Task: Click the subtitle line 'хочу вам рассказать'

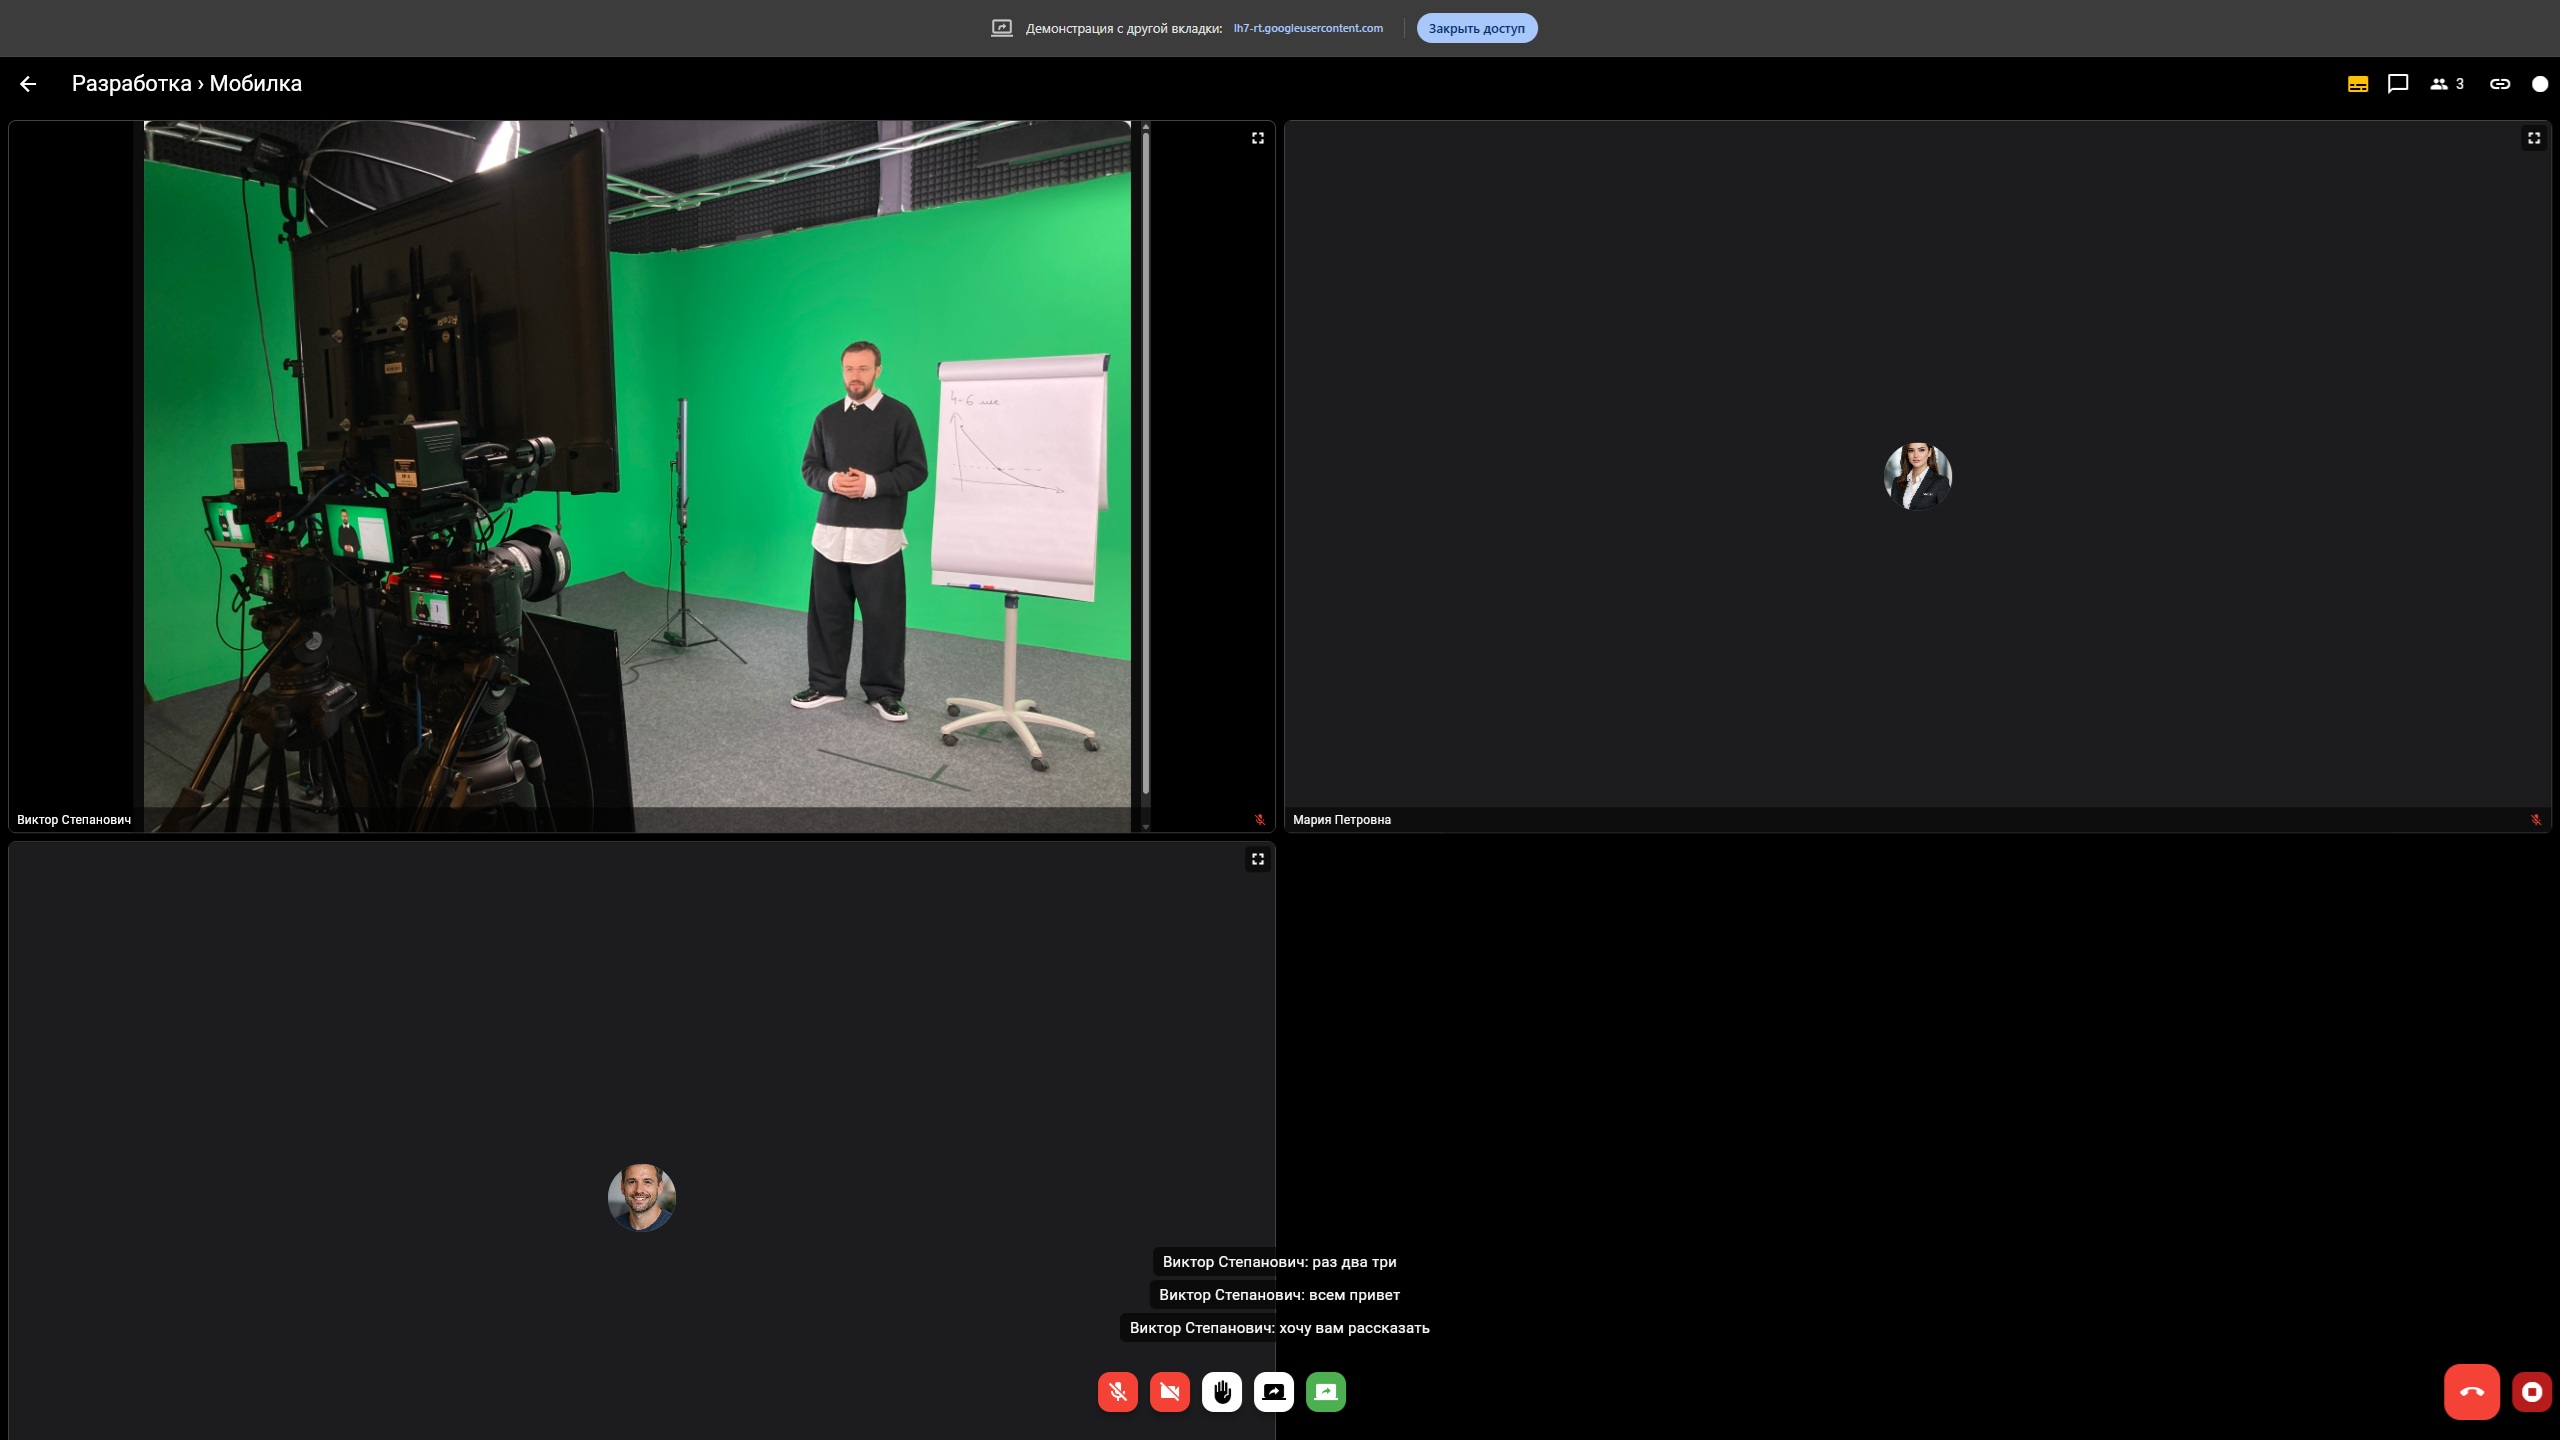Action: click(x=1279, y=1328)
